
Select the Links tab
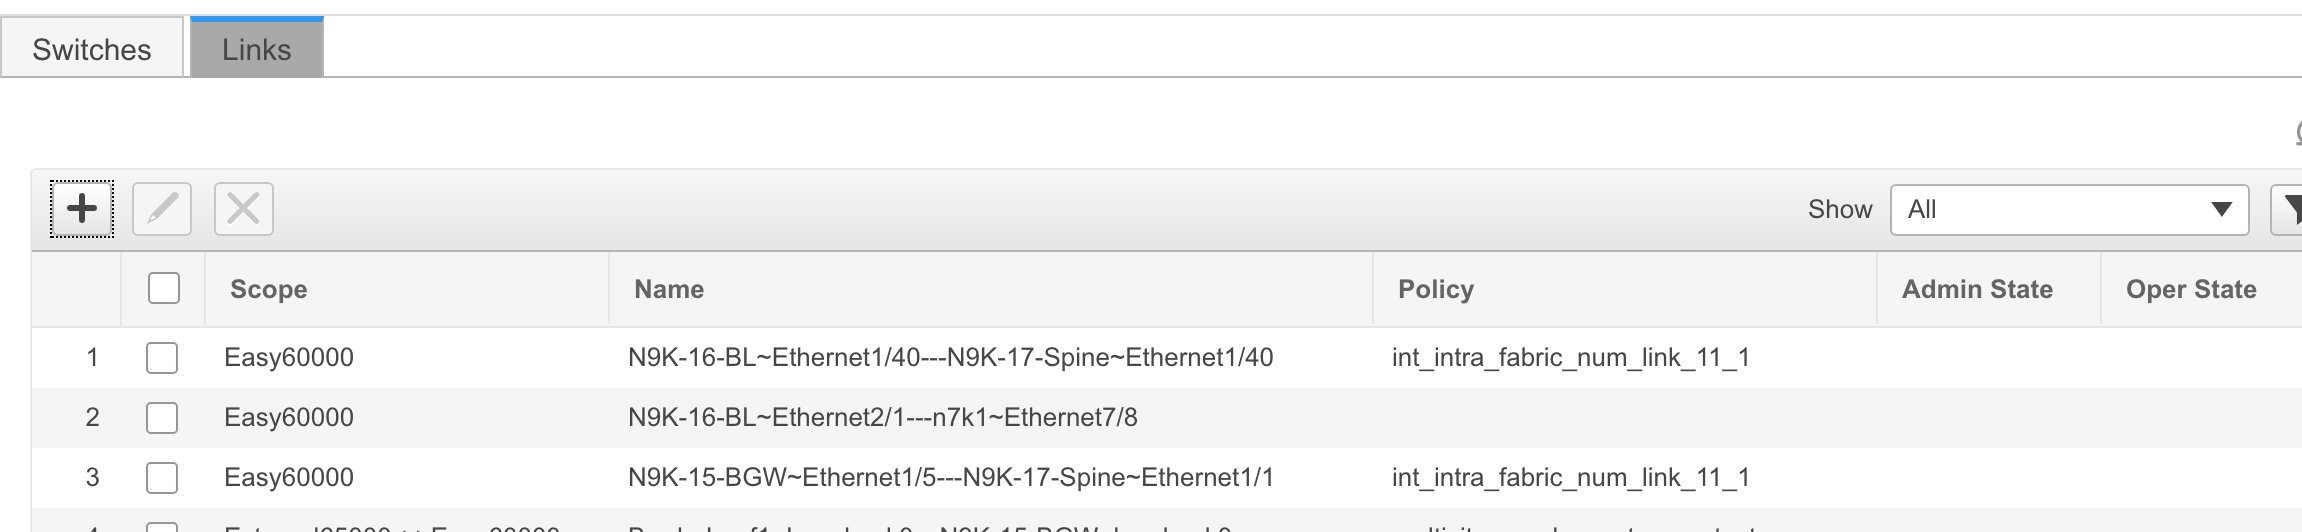coord(257,49)
